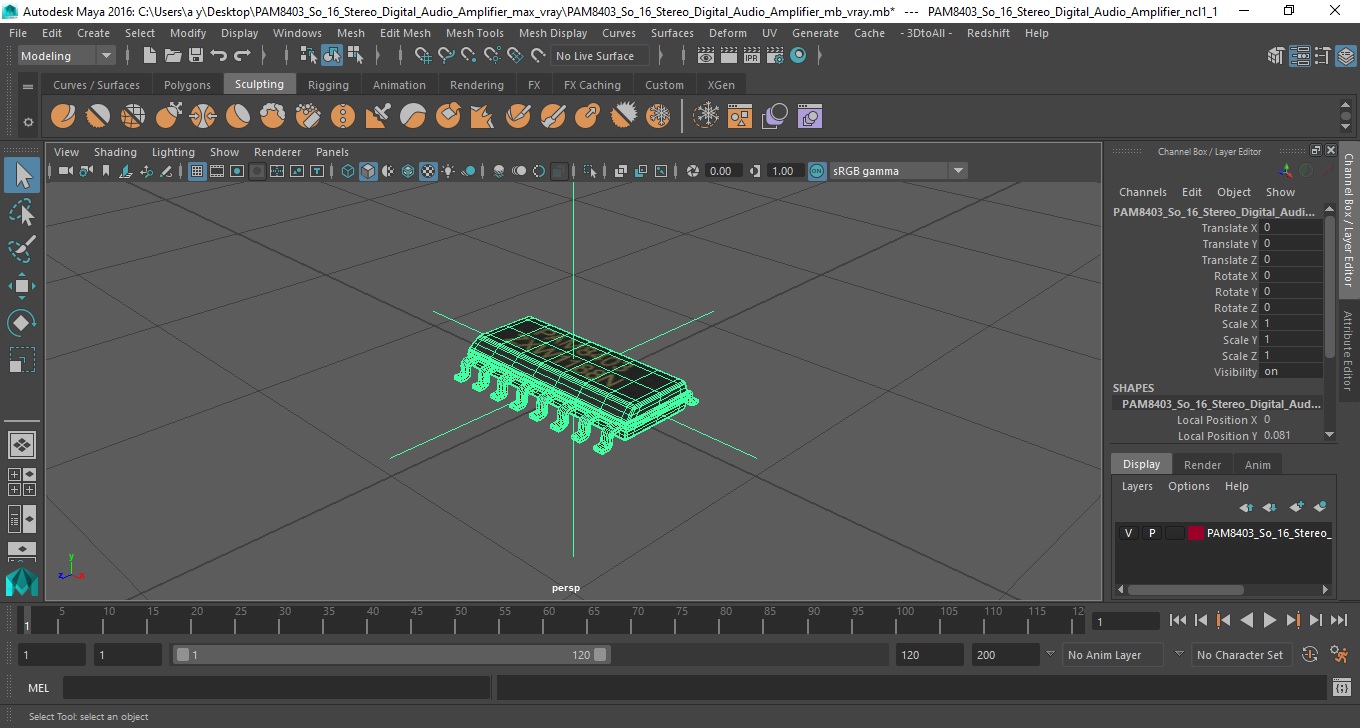The height and width of the screenshot is (728, 1360).
Task: Click the shelf settings gear icon
Action: click(28, 121)
